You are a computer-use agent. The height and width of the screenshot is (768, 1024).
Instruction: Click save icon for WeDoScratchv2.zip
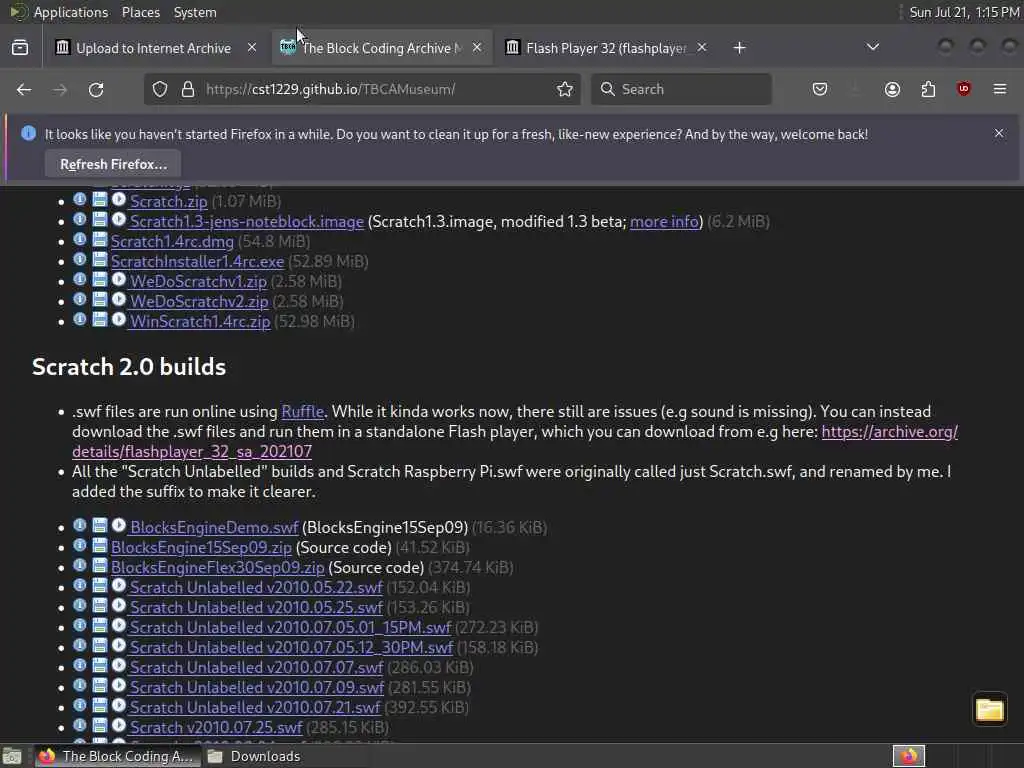tap(99, 300)
